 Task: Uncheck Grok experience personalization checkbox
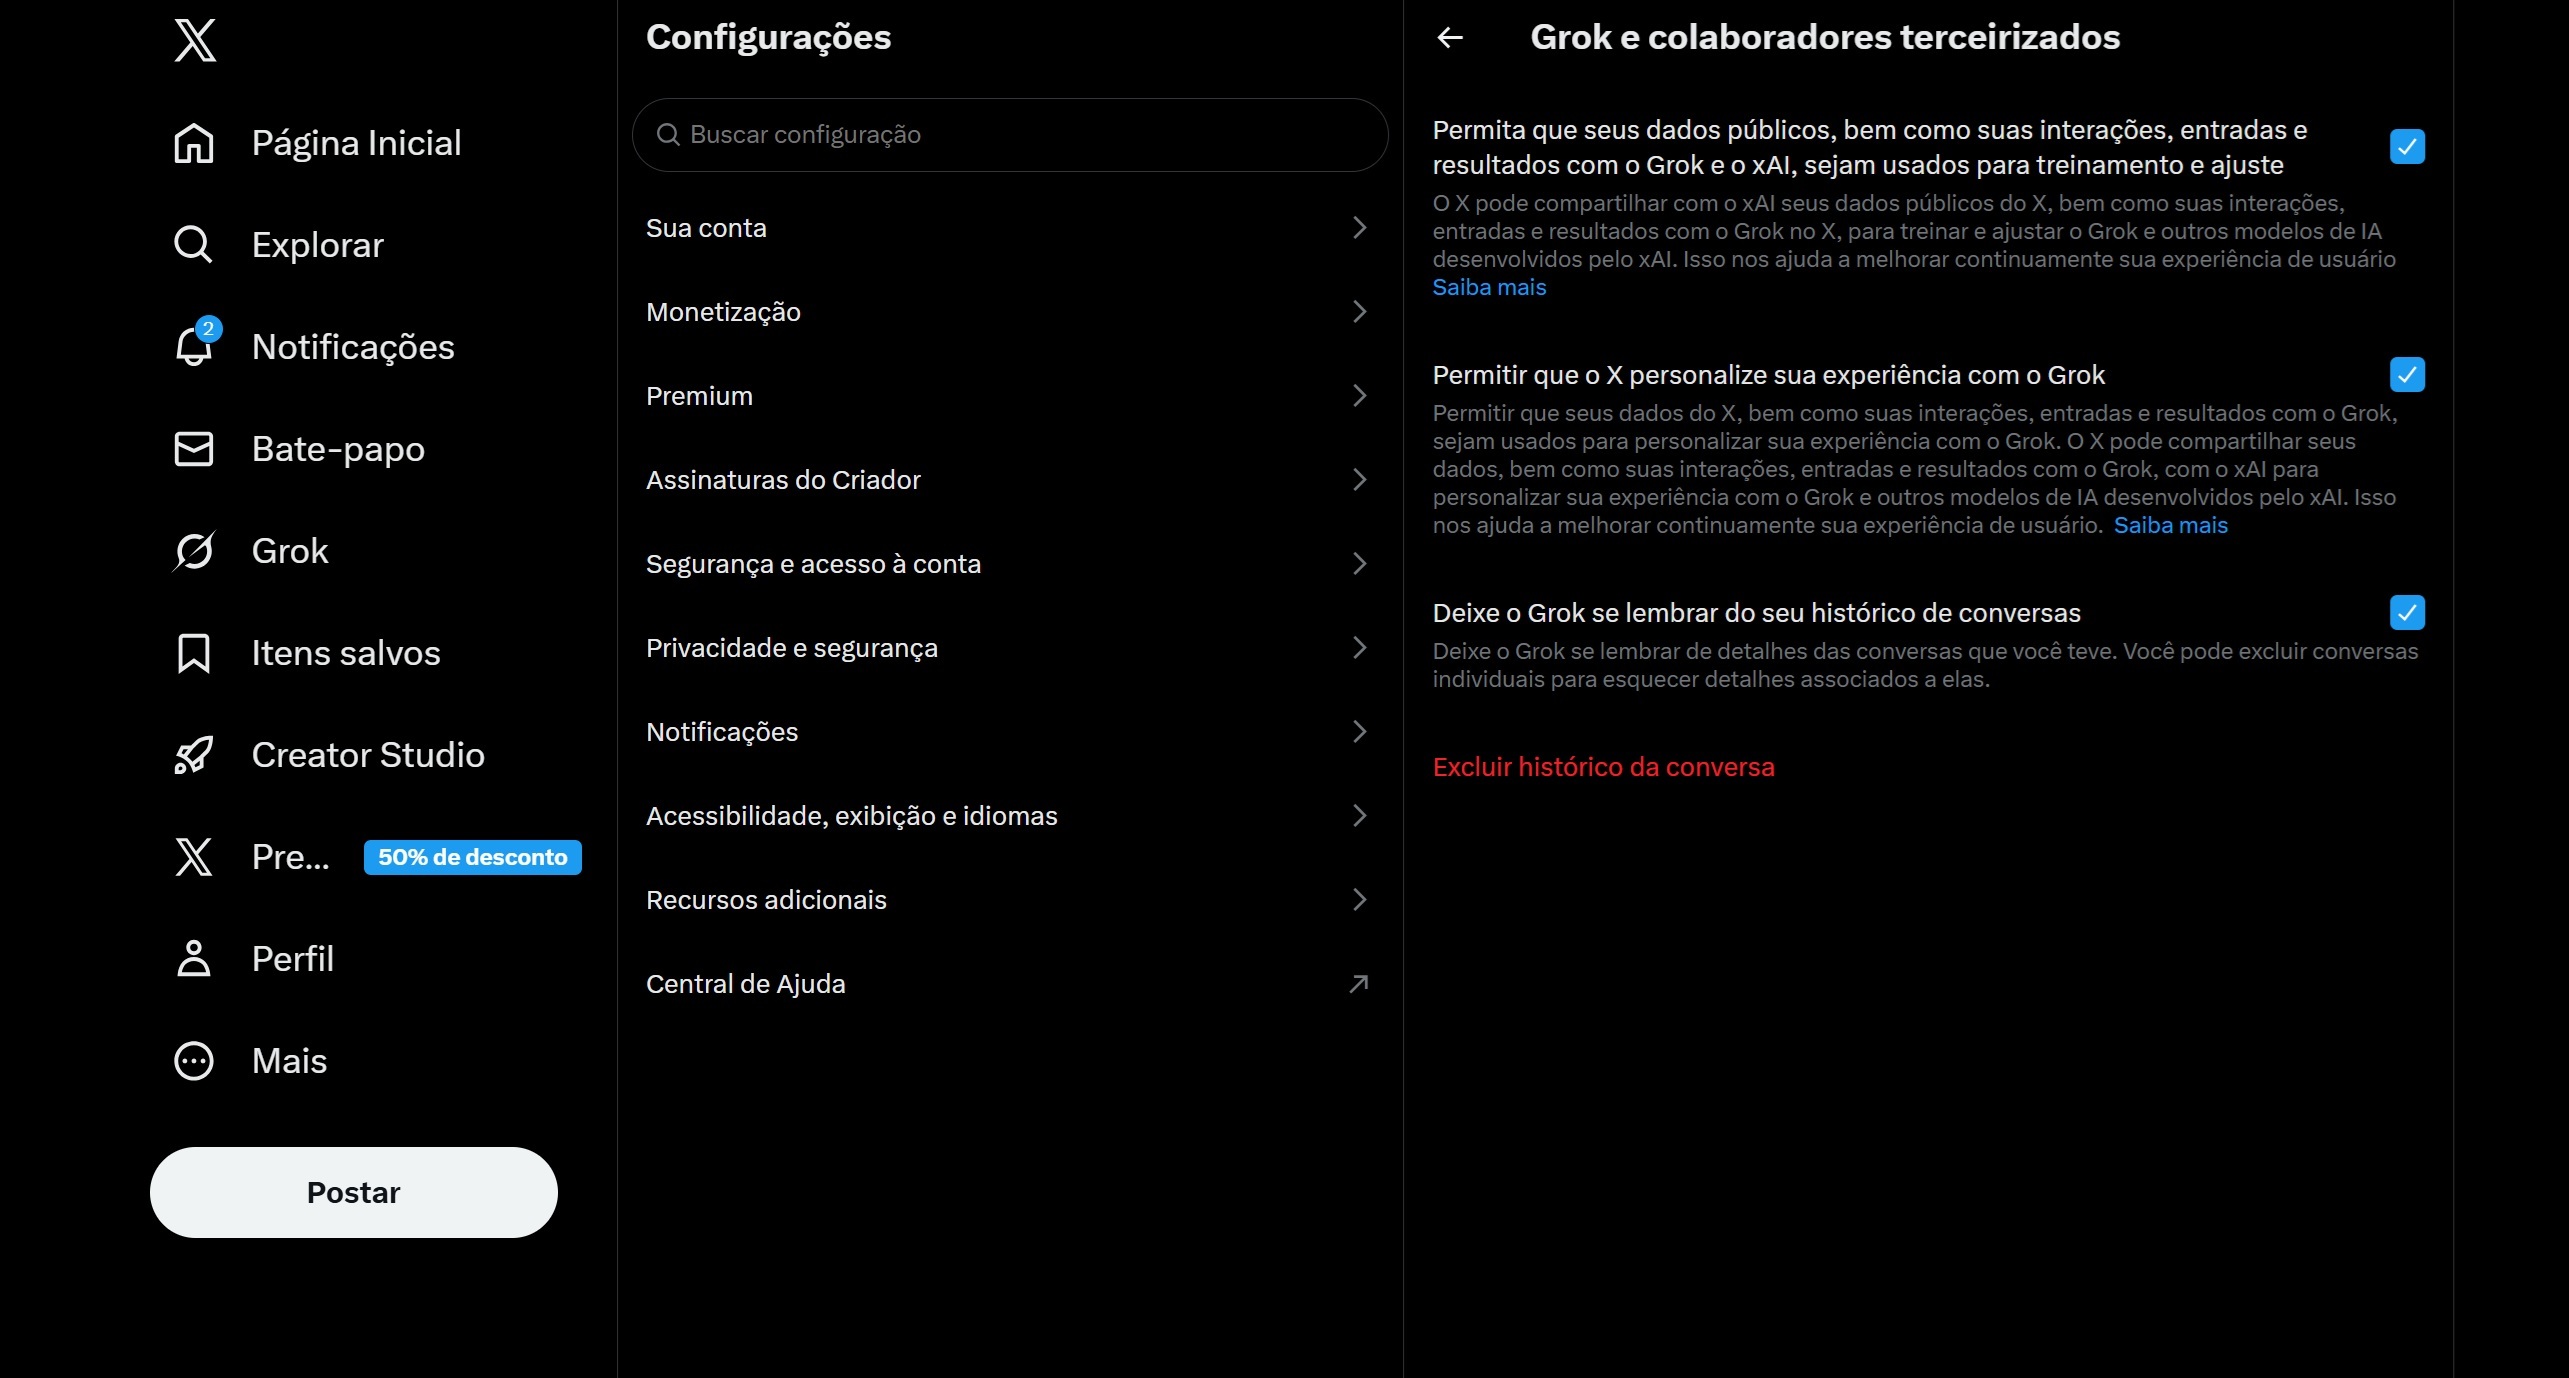click(x=2406, y=375)
